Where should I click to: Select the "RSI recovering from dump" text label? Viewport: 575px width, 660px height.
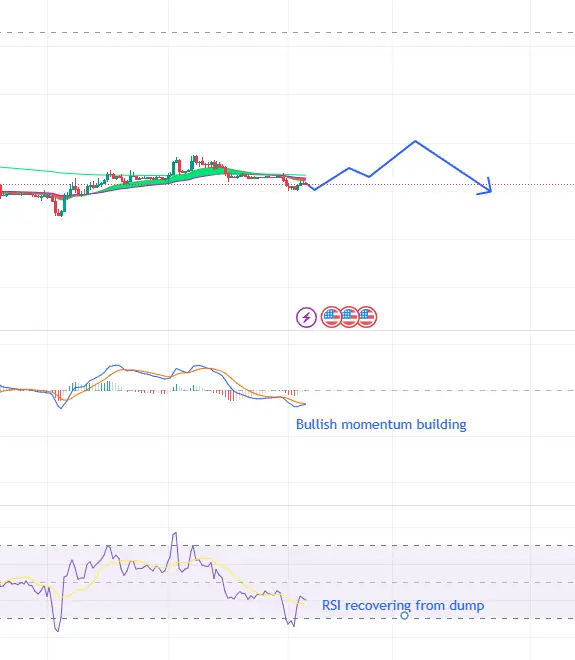coord(403,605)
